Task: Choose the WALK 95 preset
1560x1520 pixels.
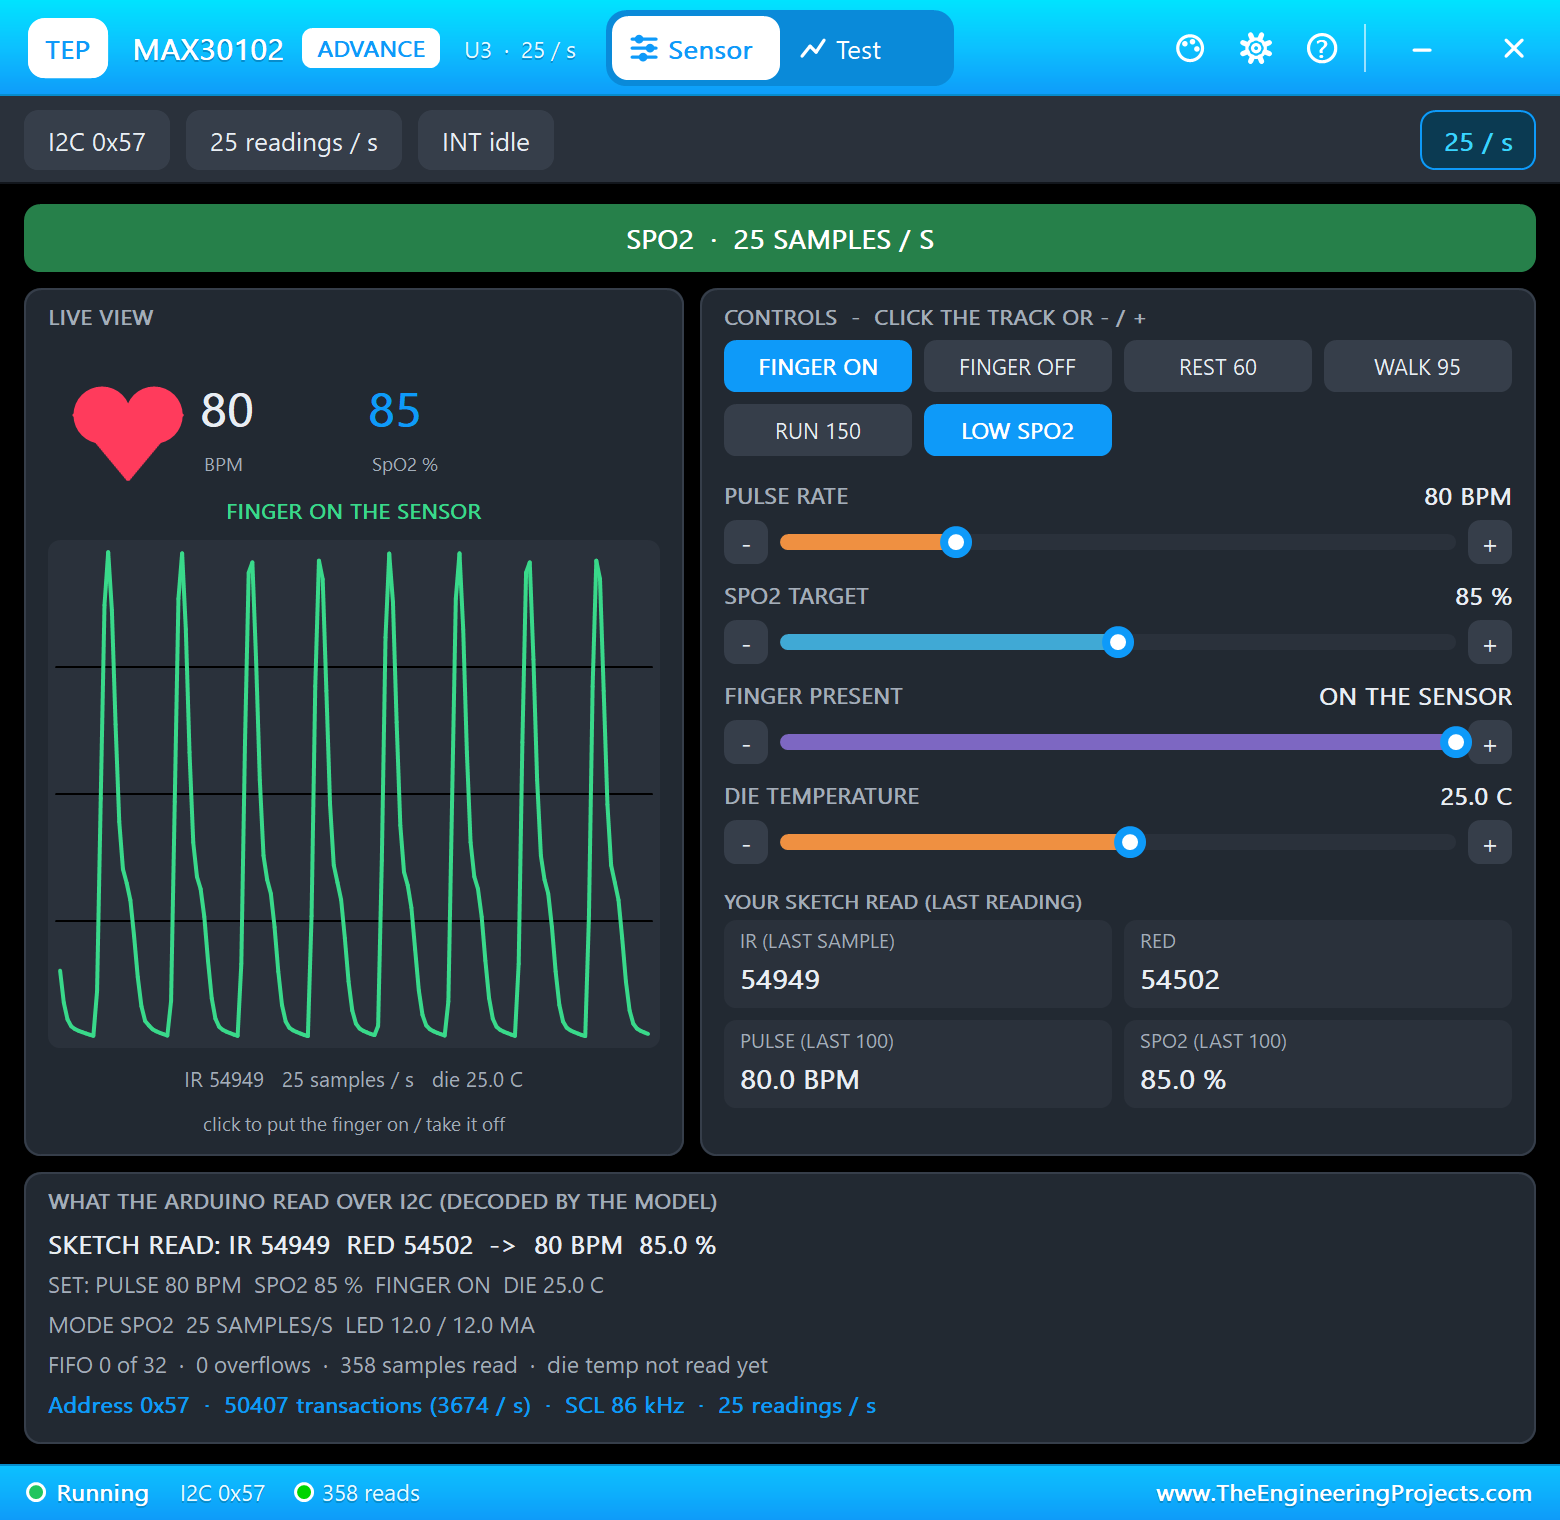Action: tap(1418, 366)
